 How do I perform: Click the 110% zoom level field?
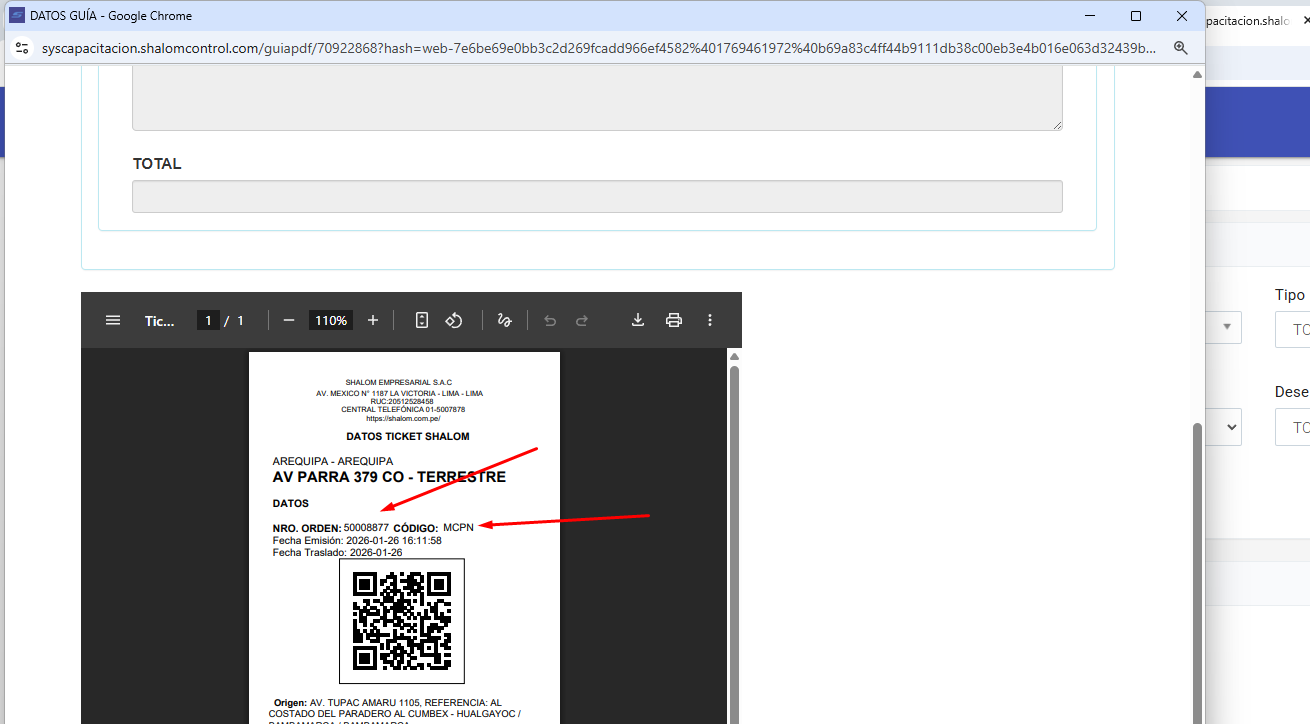point(331,321)
